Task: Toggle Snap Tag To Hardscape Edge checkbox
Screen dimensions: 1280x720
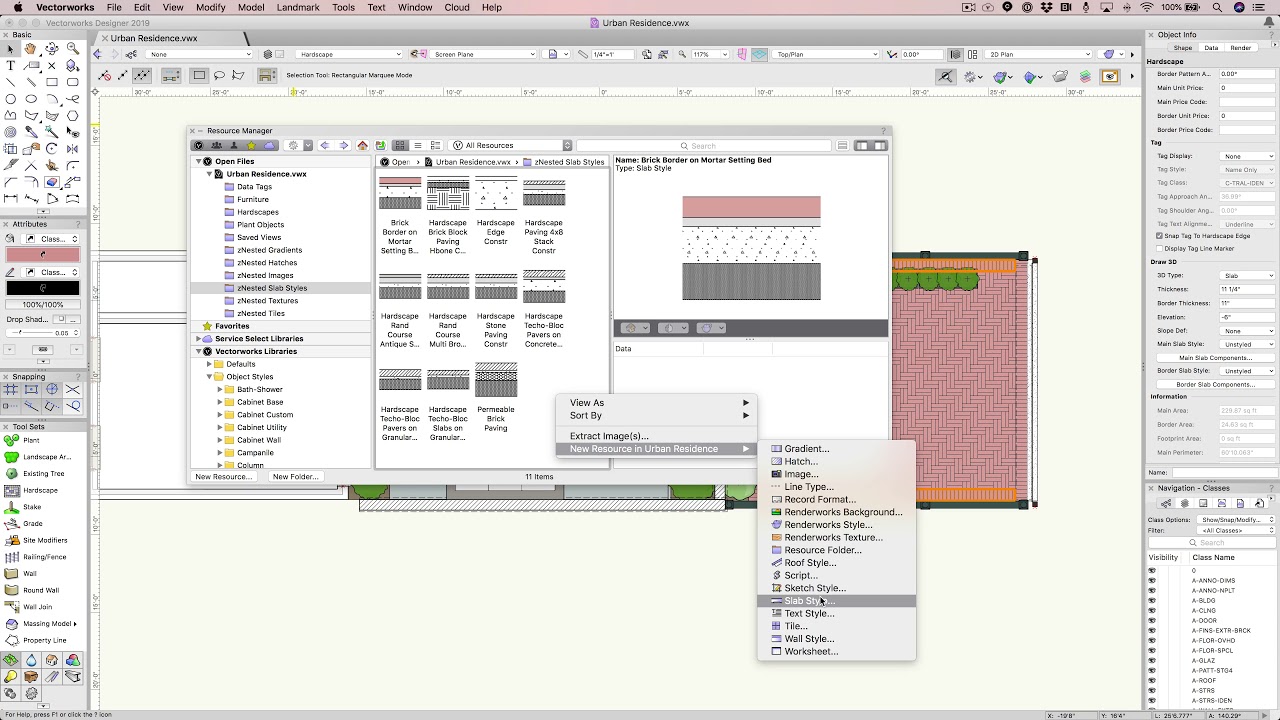Action: [x=1159, y=236]
